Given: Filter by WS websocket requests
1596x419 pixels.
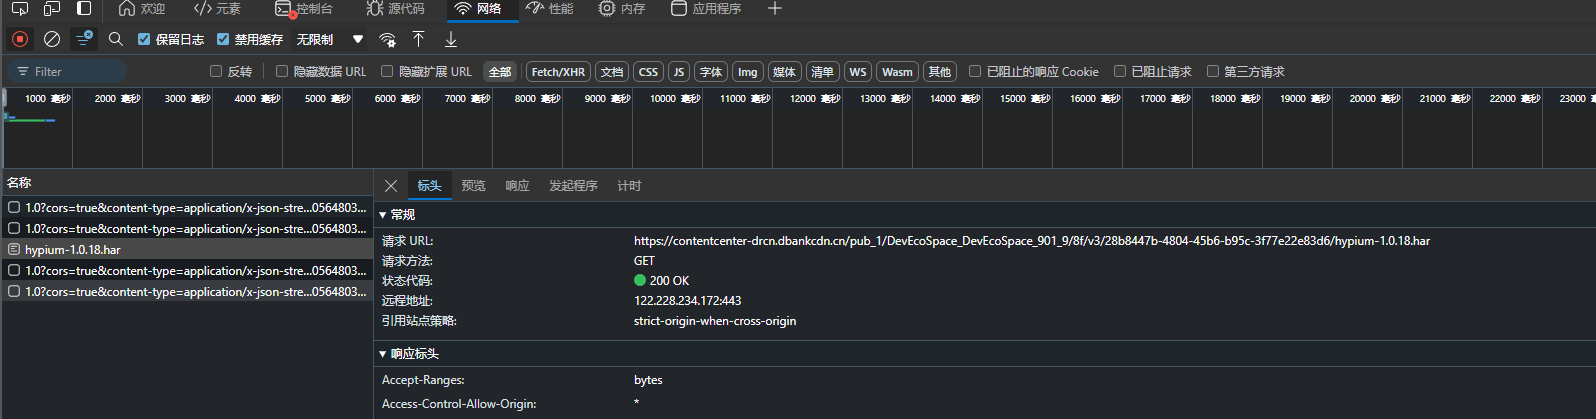Looking at the screenshot, I should (x=858, y=72).
